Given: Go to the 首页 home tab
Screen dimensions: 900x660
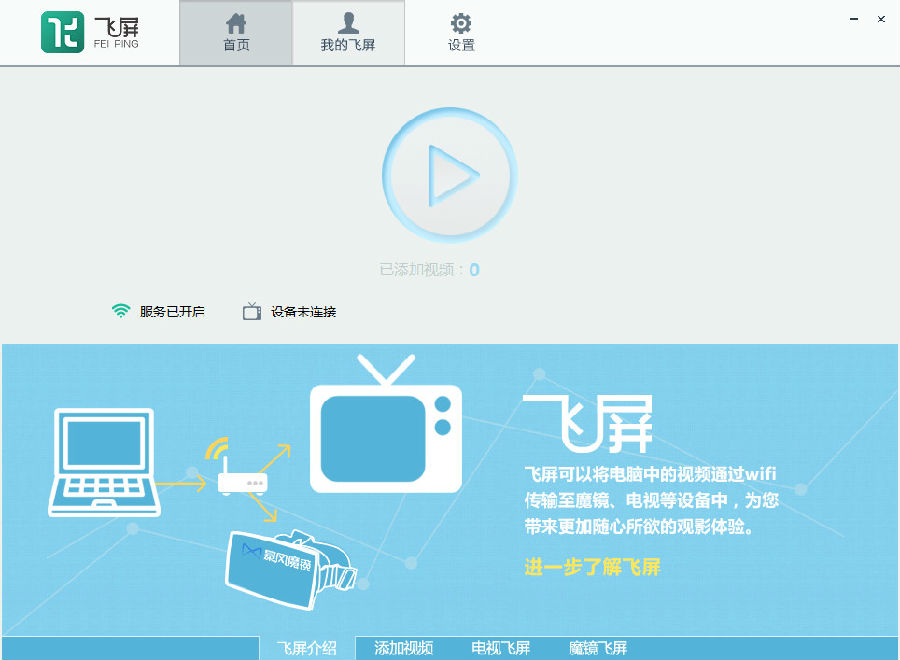Looking at the screenshot, I should click(x=236, y=33).
